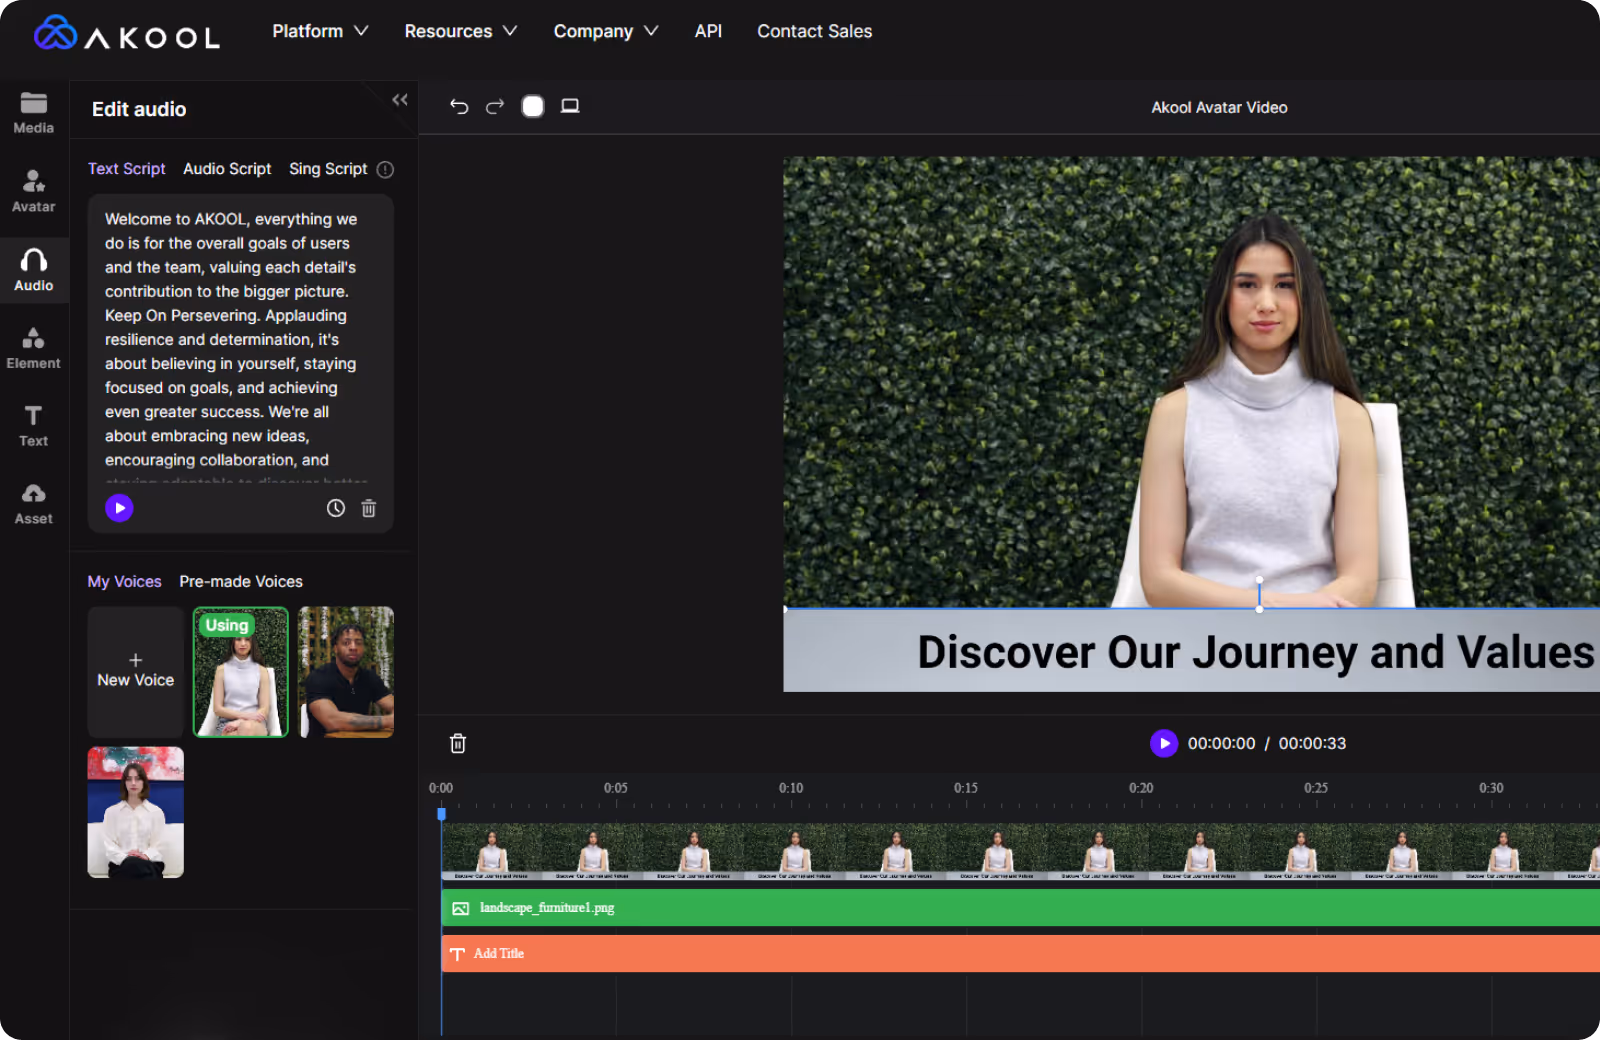Click the Contact Sales link
Image resolution: width=1600 pixels, height=1040 pixels.
pos(814,31)
